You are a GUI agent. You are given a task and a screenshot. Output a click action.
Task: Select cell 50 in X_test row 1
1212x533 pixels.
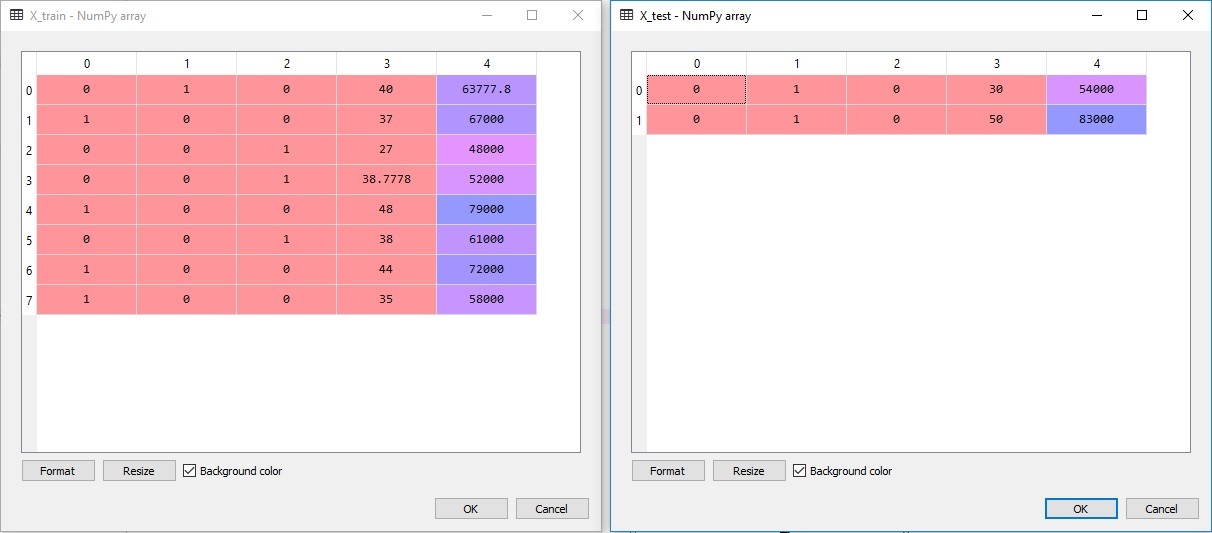point(996,119)
